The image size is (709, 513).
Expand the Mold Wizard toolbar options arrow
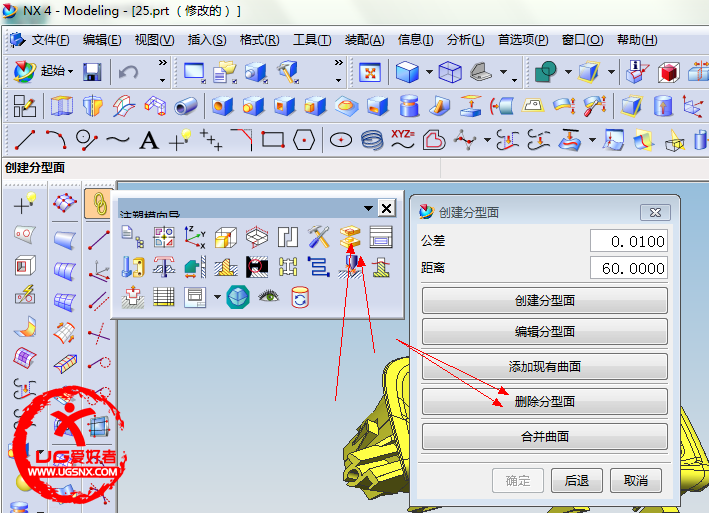pyautogui.click(x=368, y=208)
